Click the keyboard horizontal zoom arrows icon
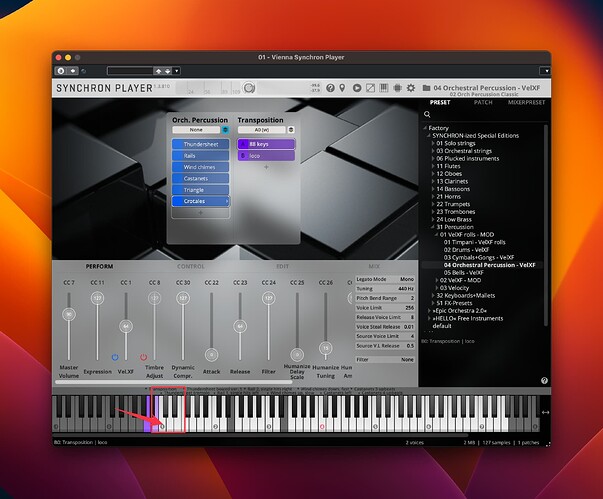The image size is (603, 499). pyautogui.click(x=545, y=412)
